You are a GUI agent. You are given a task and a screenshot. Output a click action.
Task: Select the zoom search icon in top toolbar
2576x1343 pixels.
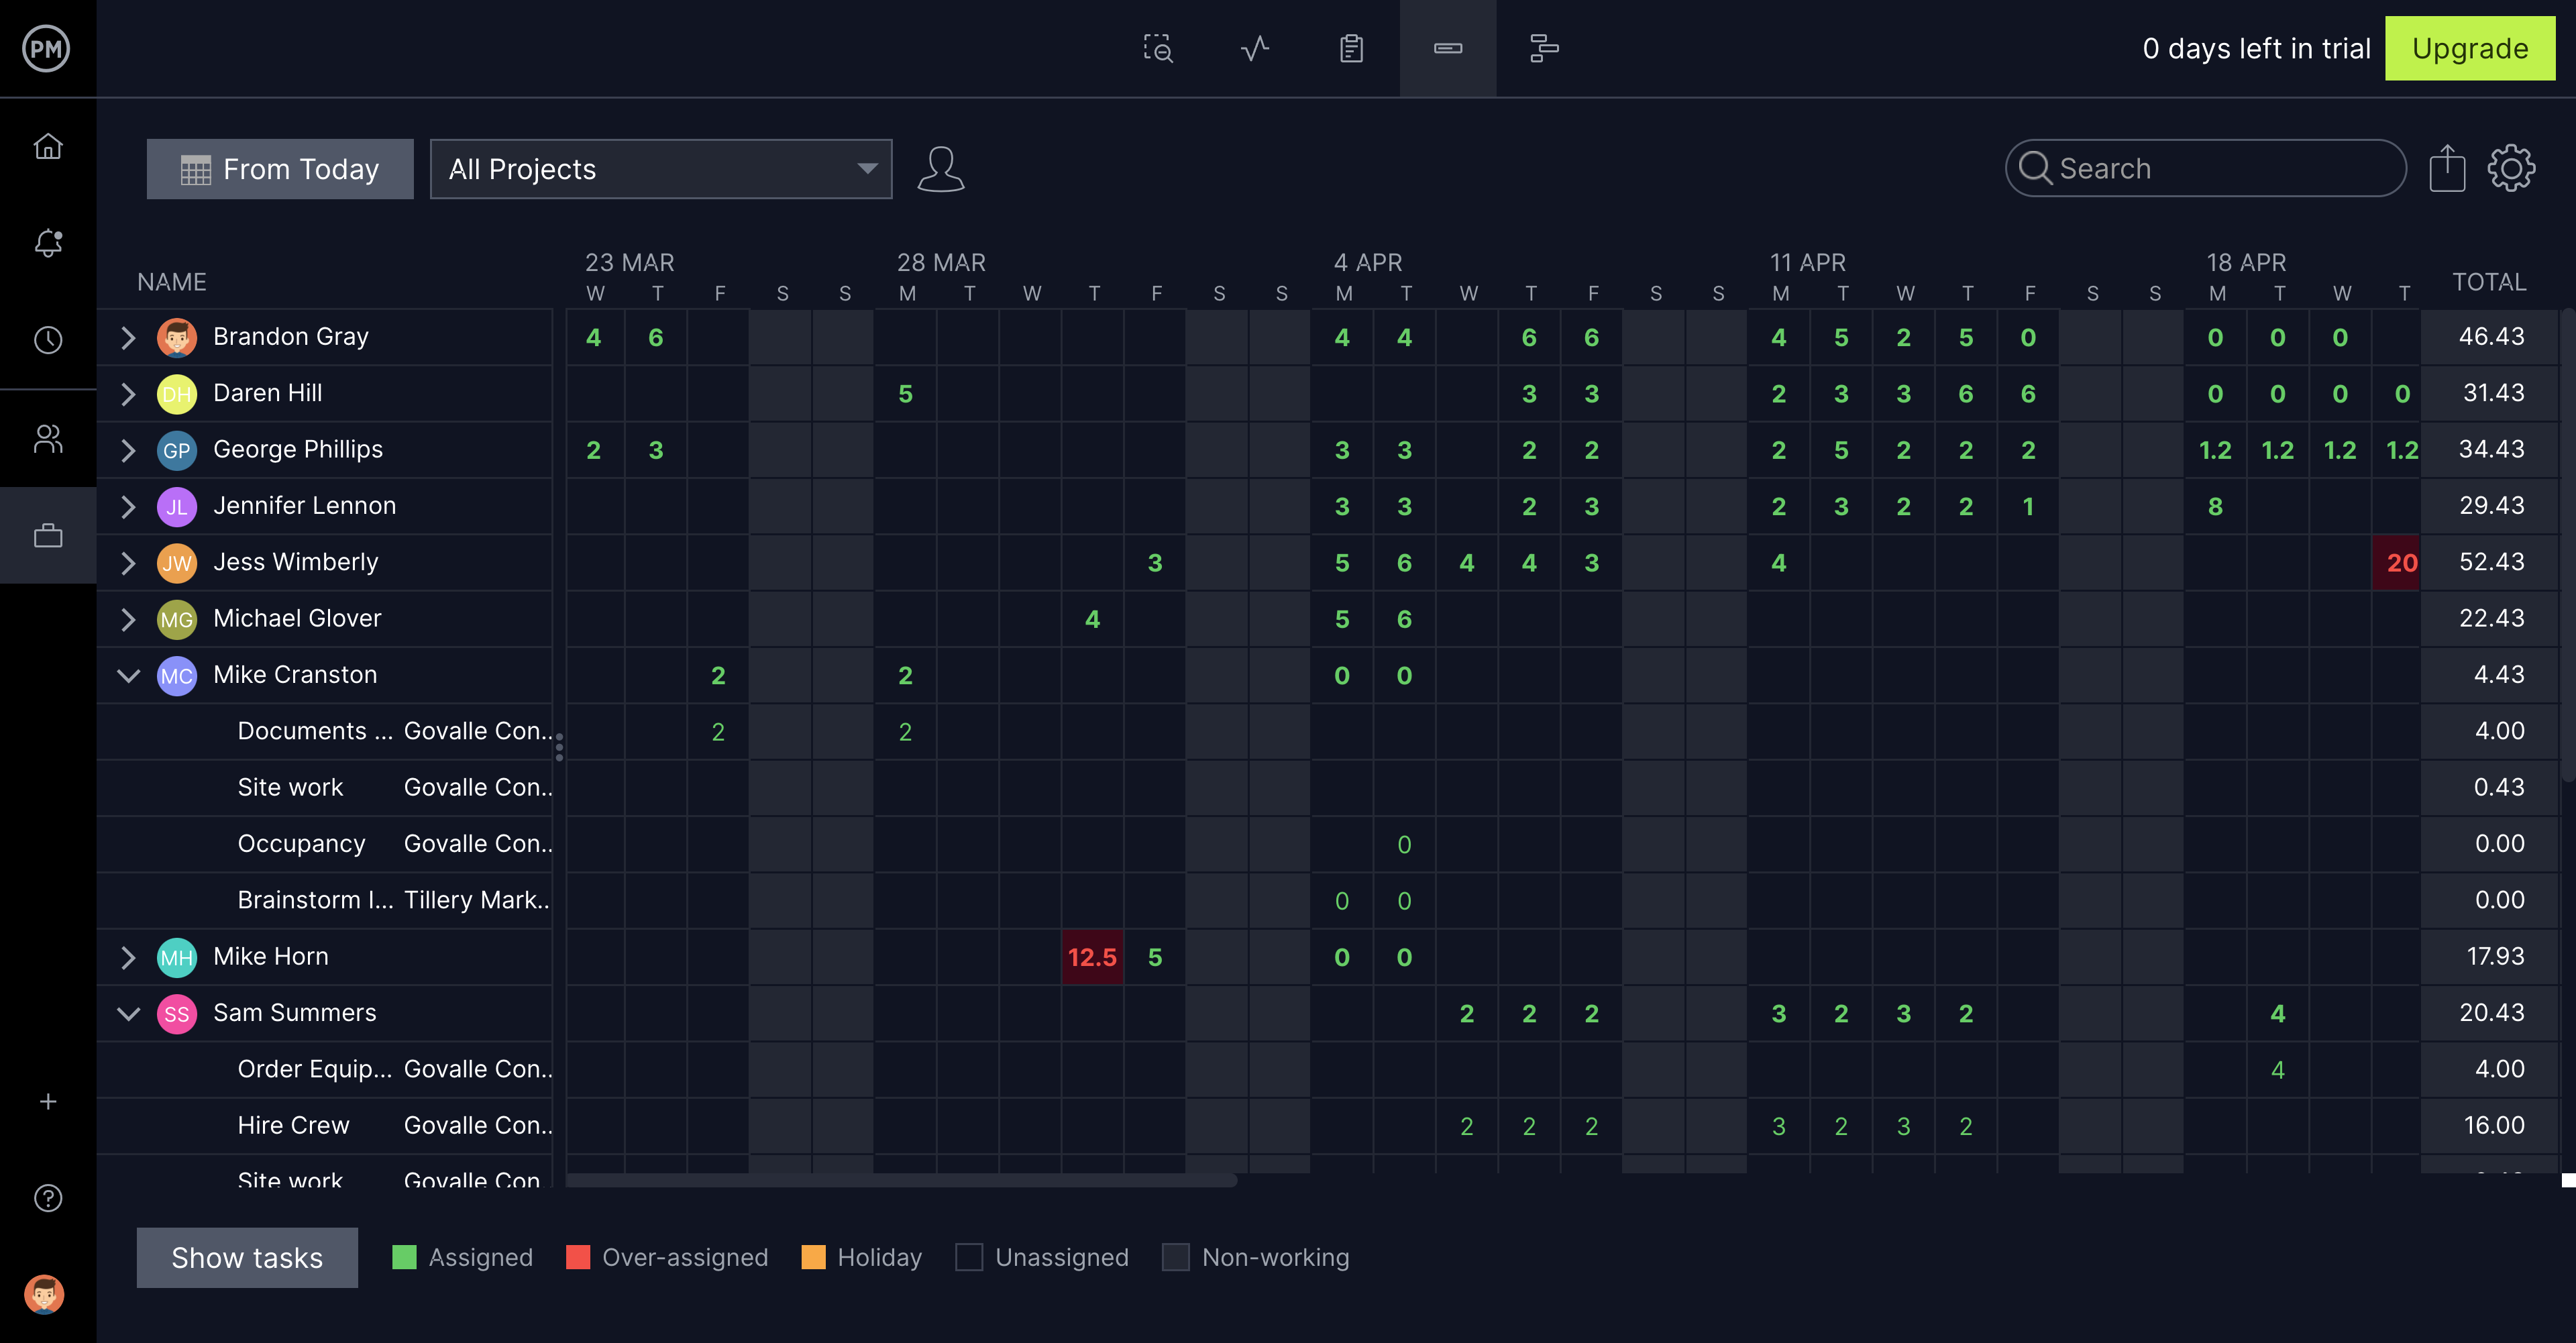pos(1157,48)
